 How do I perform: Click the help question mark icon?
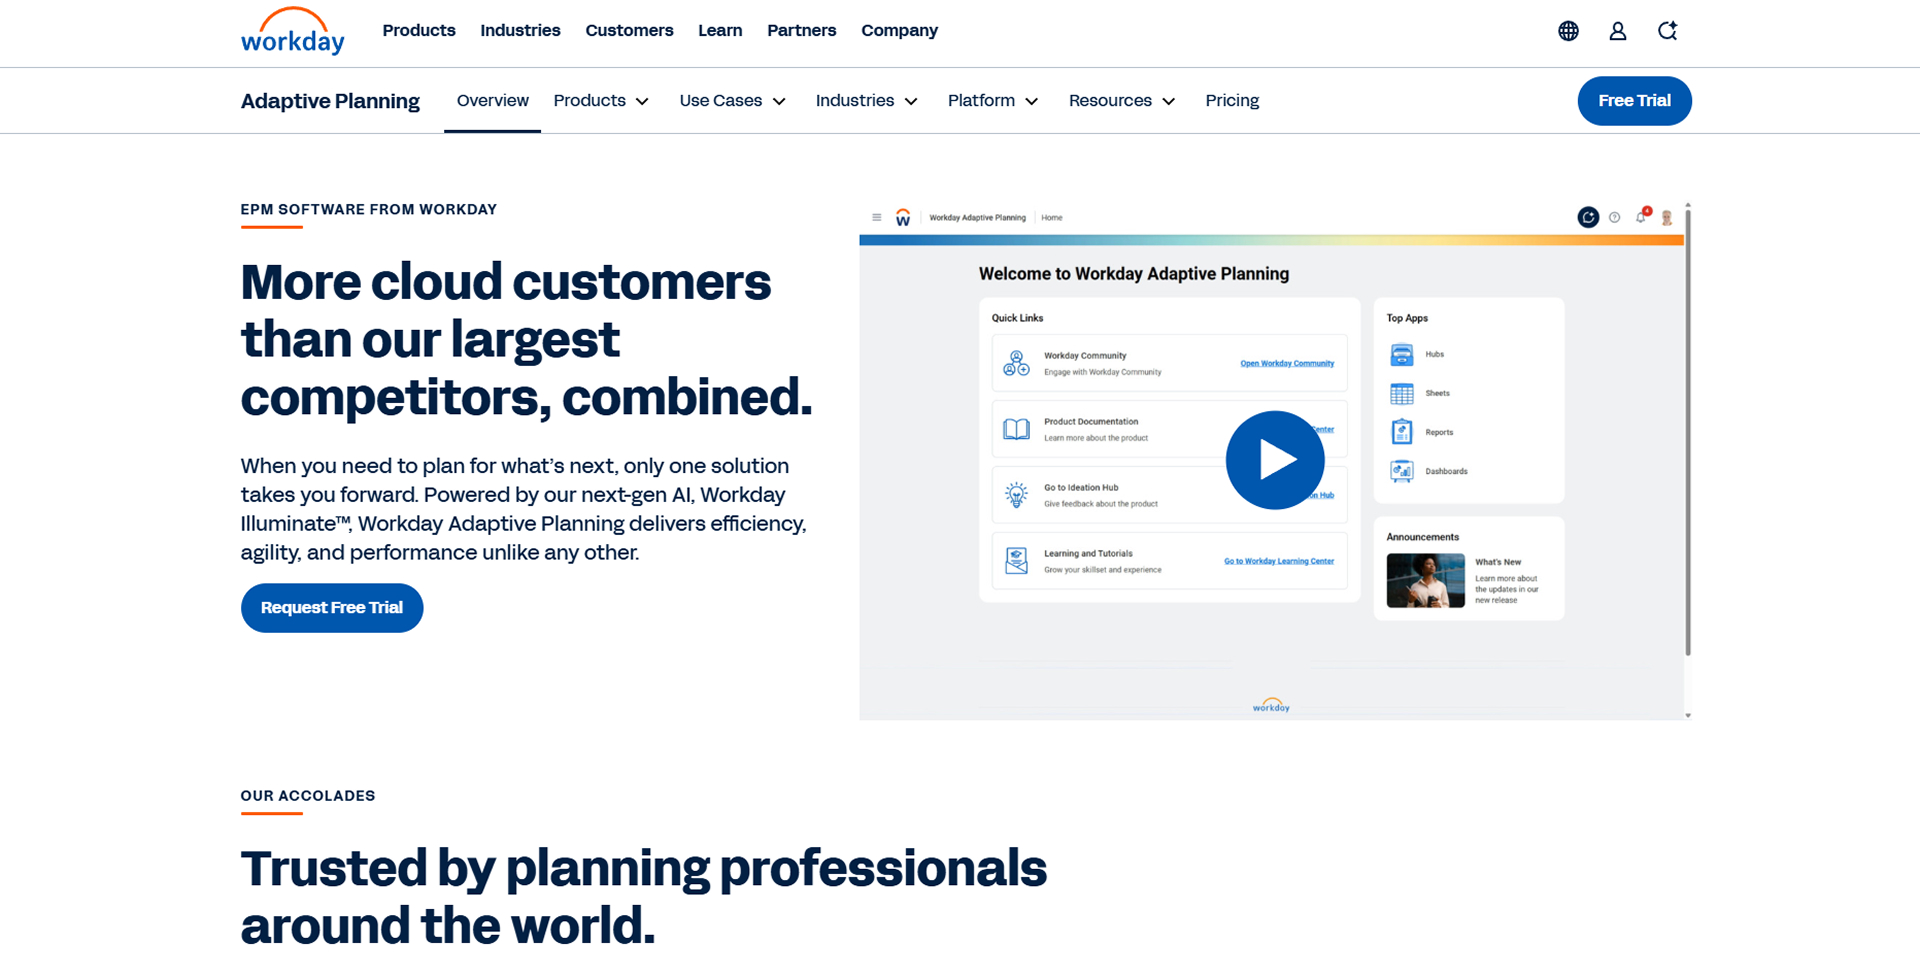click(x=1613, y=217)
